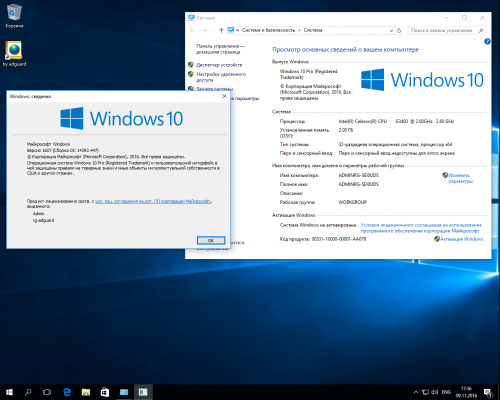Expand the address bar history dropdown
This screenshot has height=400, width=500.
pos(391,30)
